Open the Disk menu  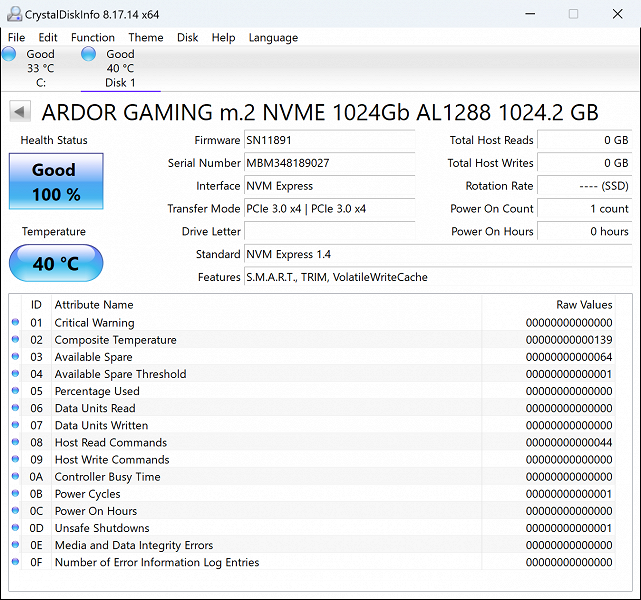click(188, 38)
